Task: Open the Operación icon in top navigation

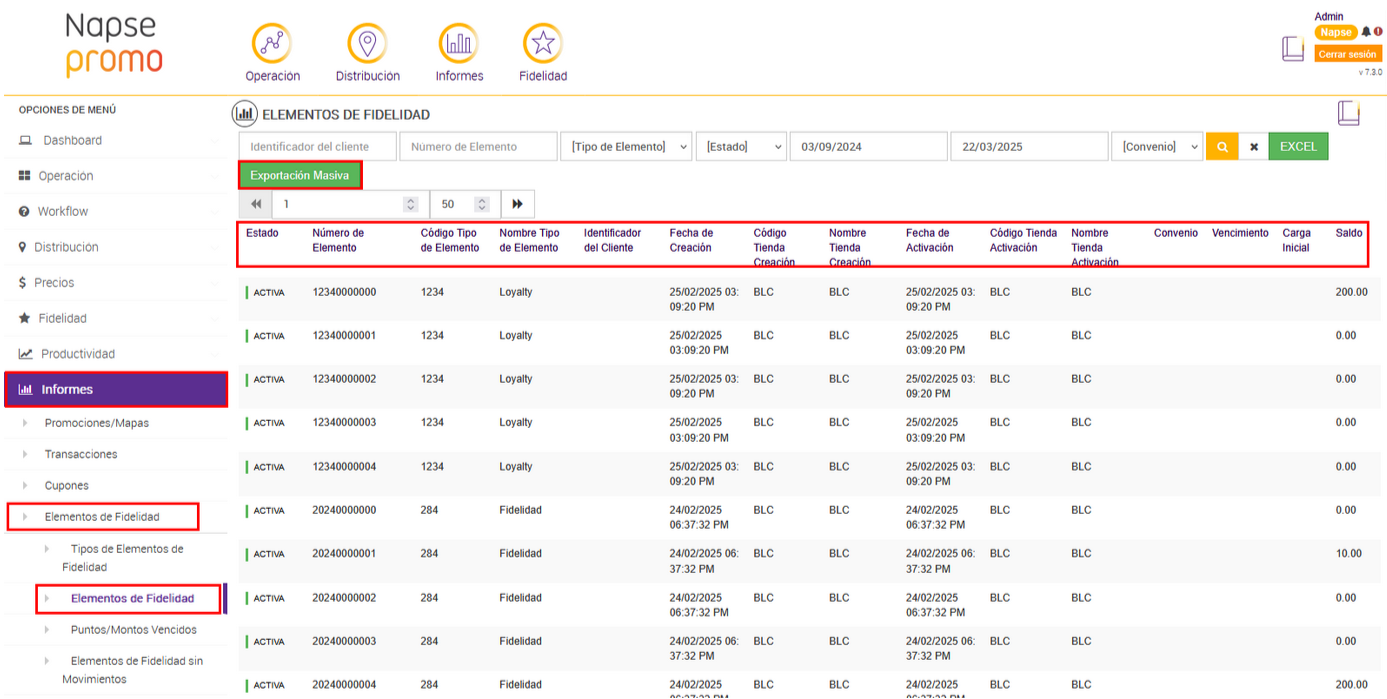Action: pyautogui.click(x=271, y=44)
